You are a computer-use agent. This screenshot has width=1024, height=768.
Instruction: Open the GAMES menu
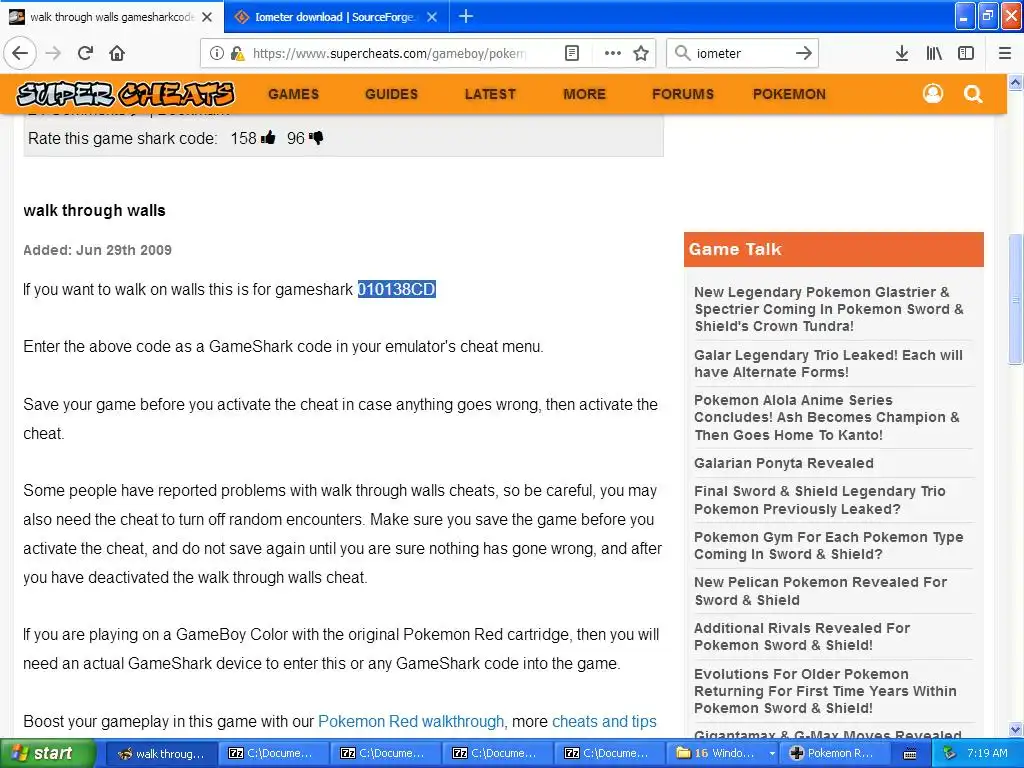coord(293,94)
